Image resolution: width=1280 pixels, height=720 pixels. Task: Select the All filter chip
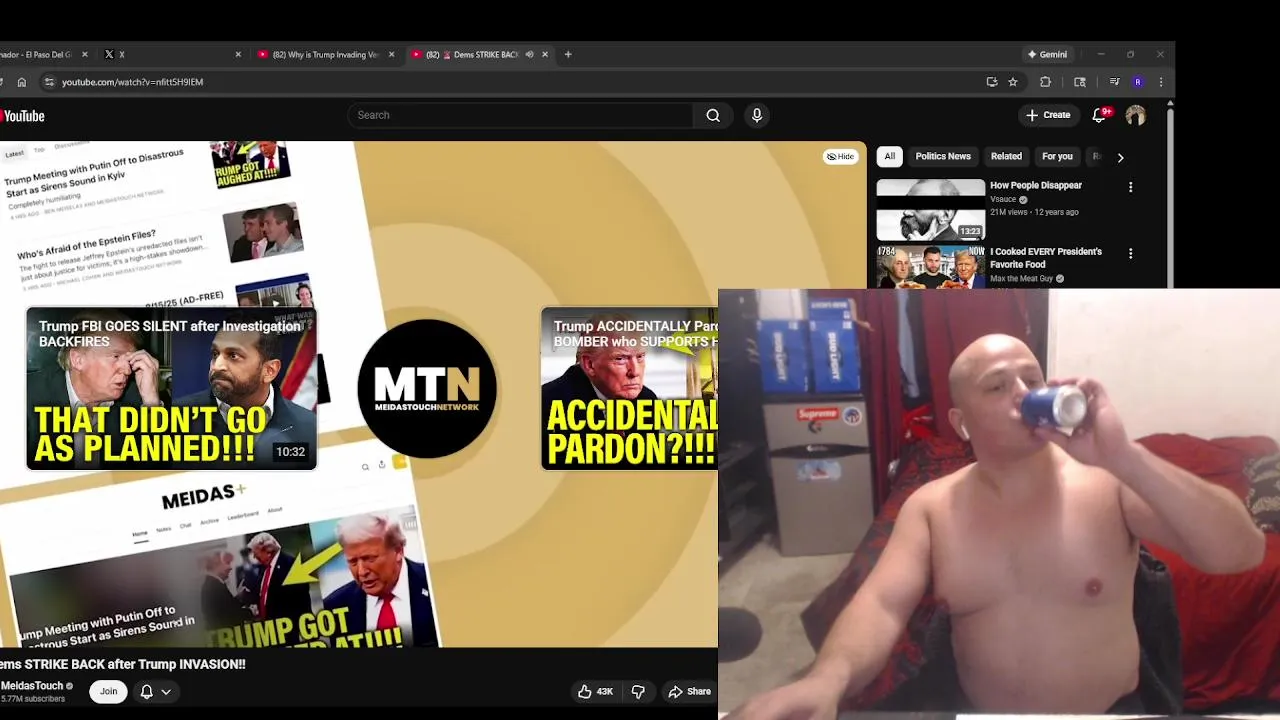pos(889,156)
